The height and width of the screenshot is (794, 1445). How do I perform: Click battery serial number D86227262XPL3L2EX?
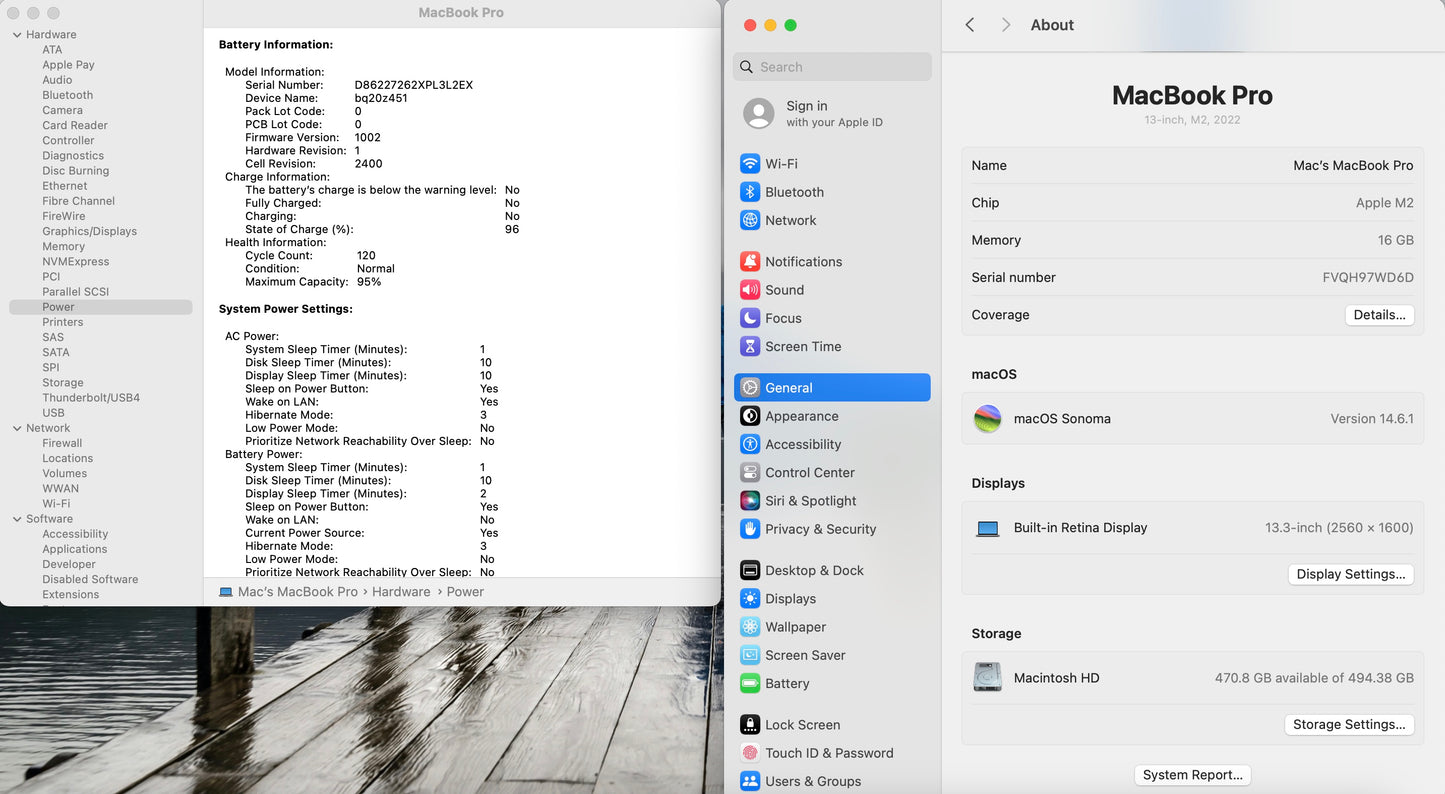(x=413, y=85)
